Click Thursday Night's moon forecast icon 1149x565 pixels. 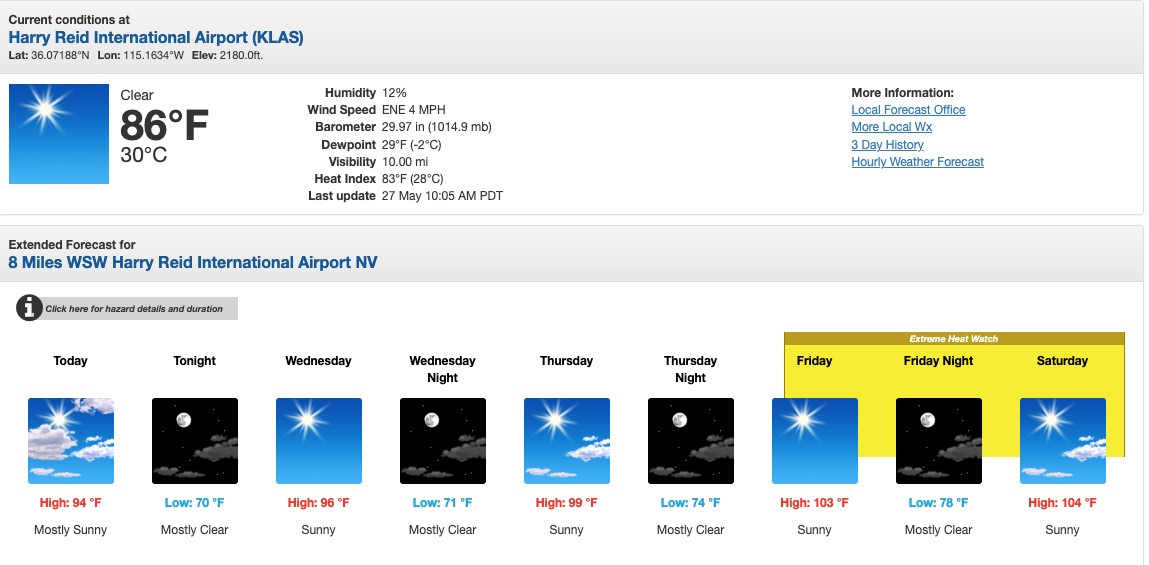pyautogui.click(x=691, y=441)
